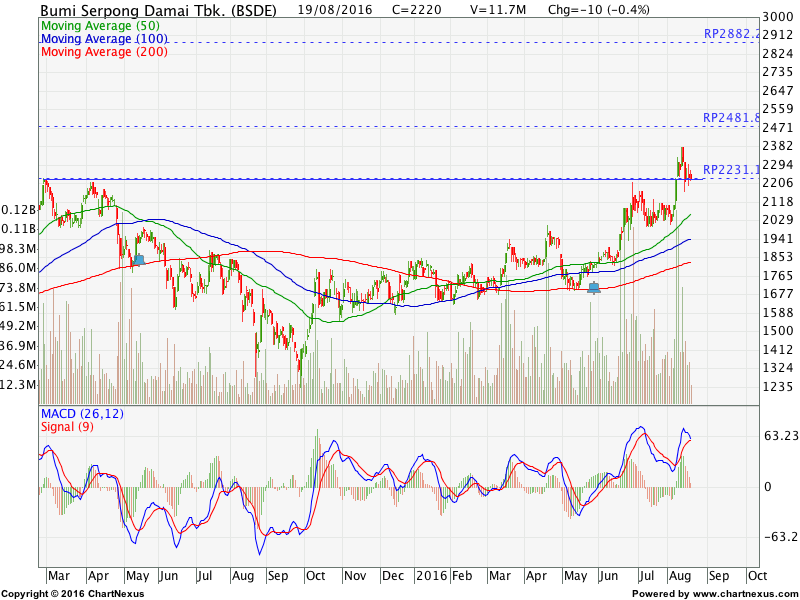Click the '1235' price axis label
The width and height of the screenshot is (800, 600).
click(778, 386)
